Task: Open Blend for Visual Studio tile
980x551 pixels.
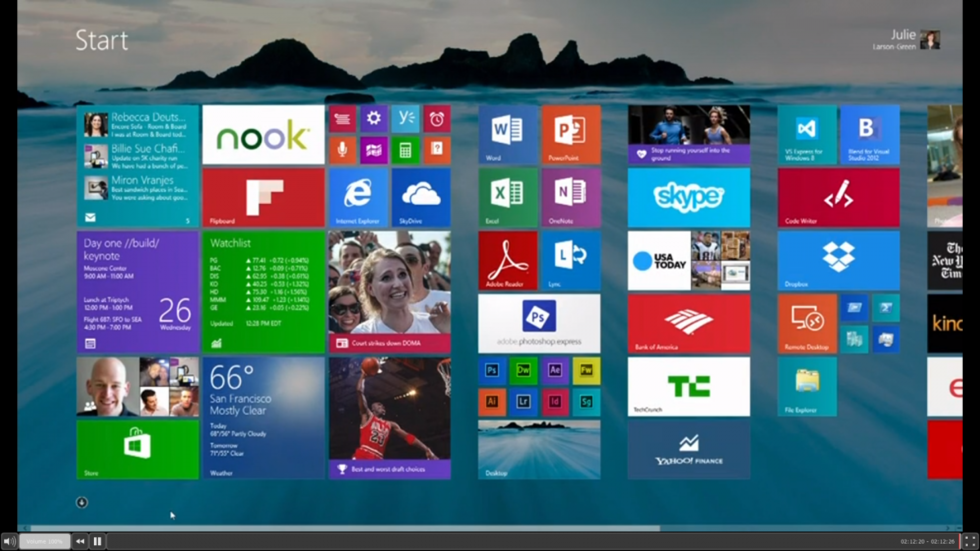Action: pyautogui.click(x=870, y=134)
